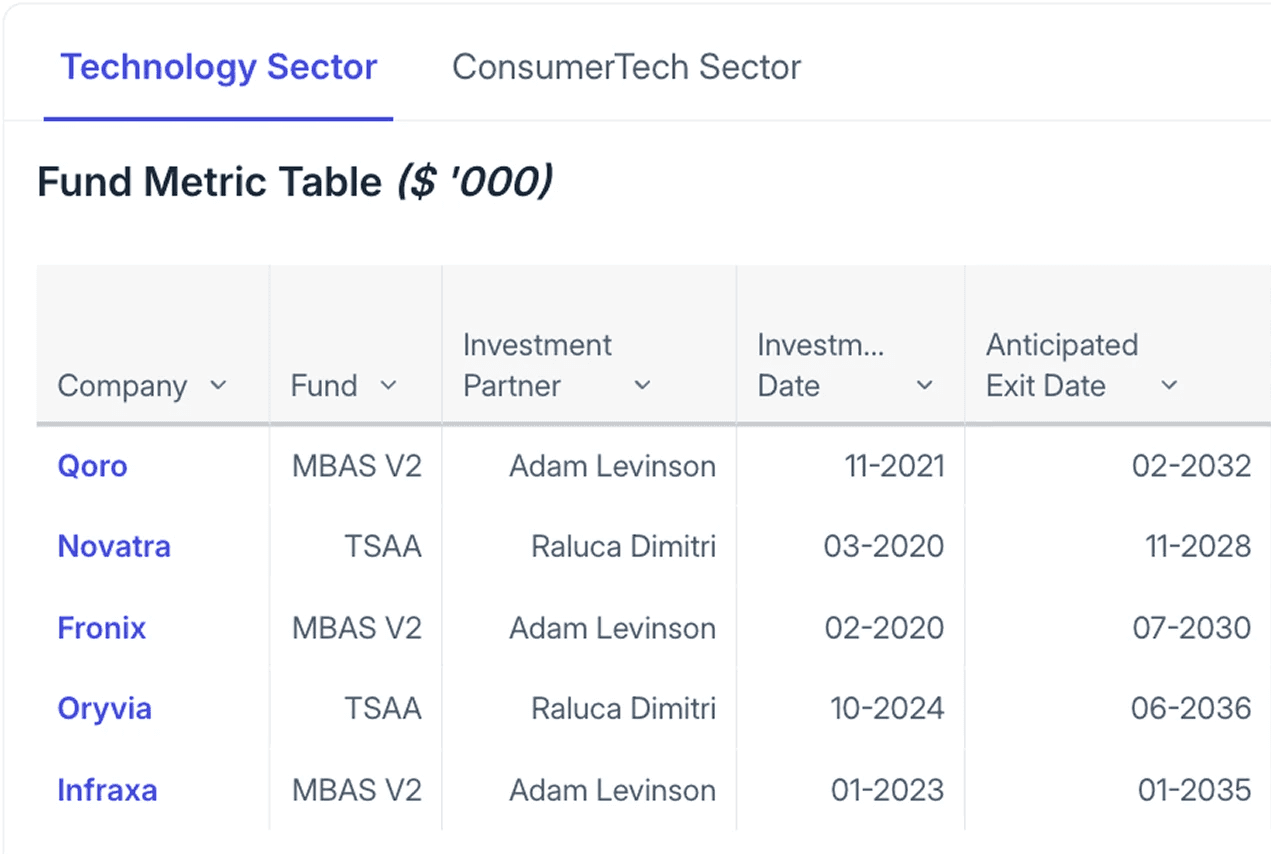Open the Oryvia company link
This screenshot has height=855, width=1271.
pyautogui.click(x=105, y=709)
